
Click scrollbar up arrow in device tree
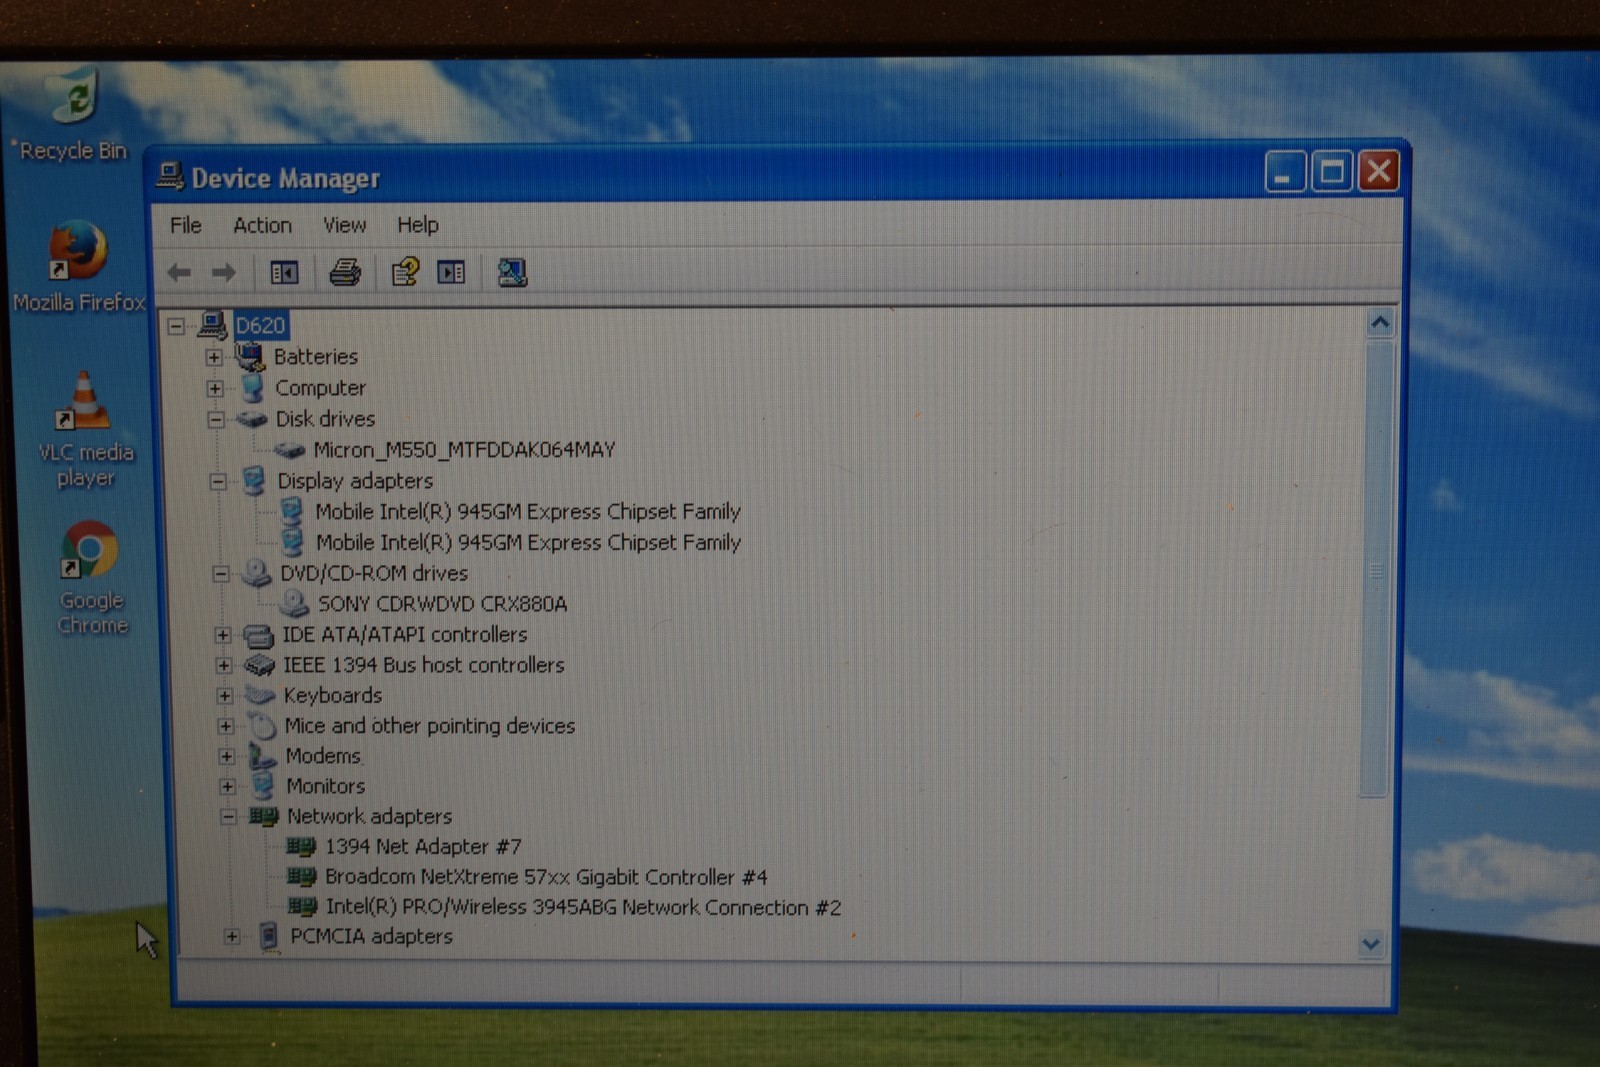[x=1380, y=323]
